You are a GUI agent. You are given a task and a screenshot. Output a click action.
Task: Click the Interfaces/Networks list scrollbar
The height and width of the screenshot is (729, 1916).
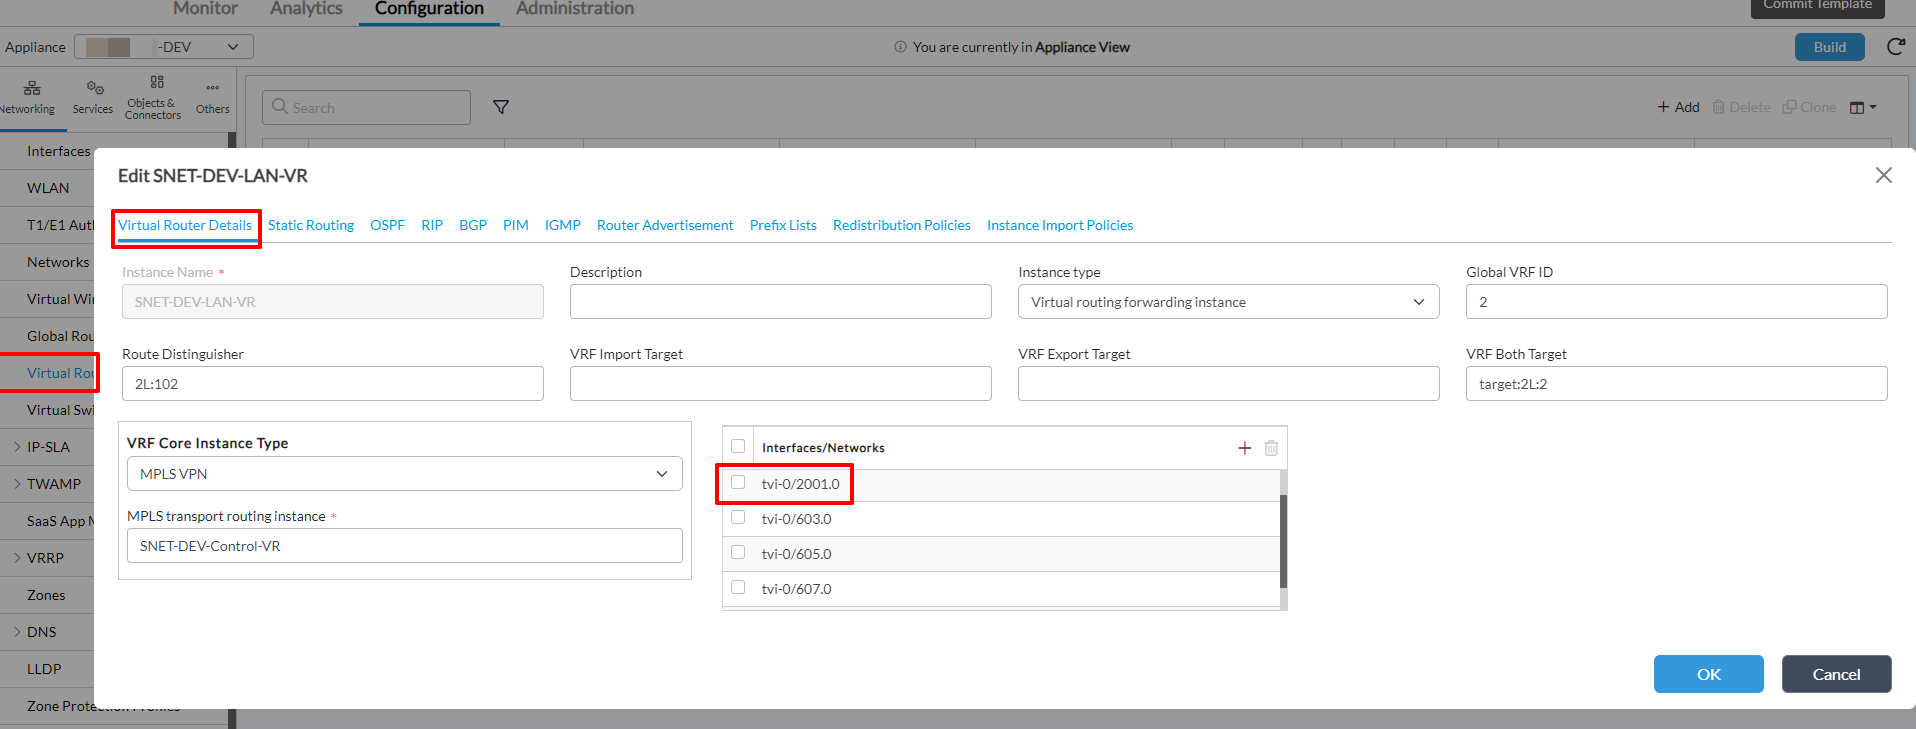(1283, 540)
